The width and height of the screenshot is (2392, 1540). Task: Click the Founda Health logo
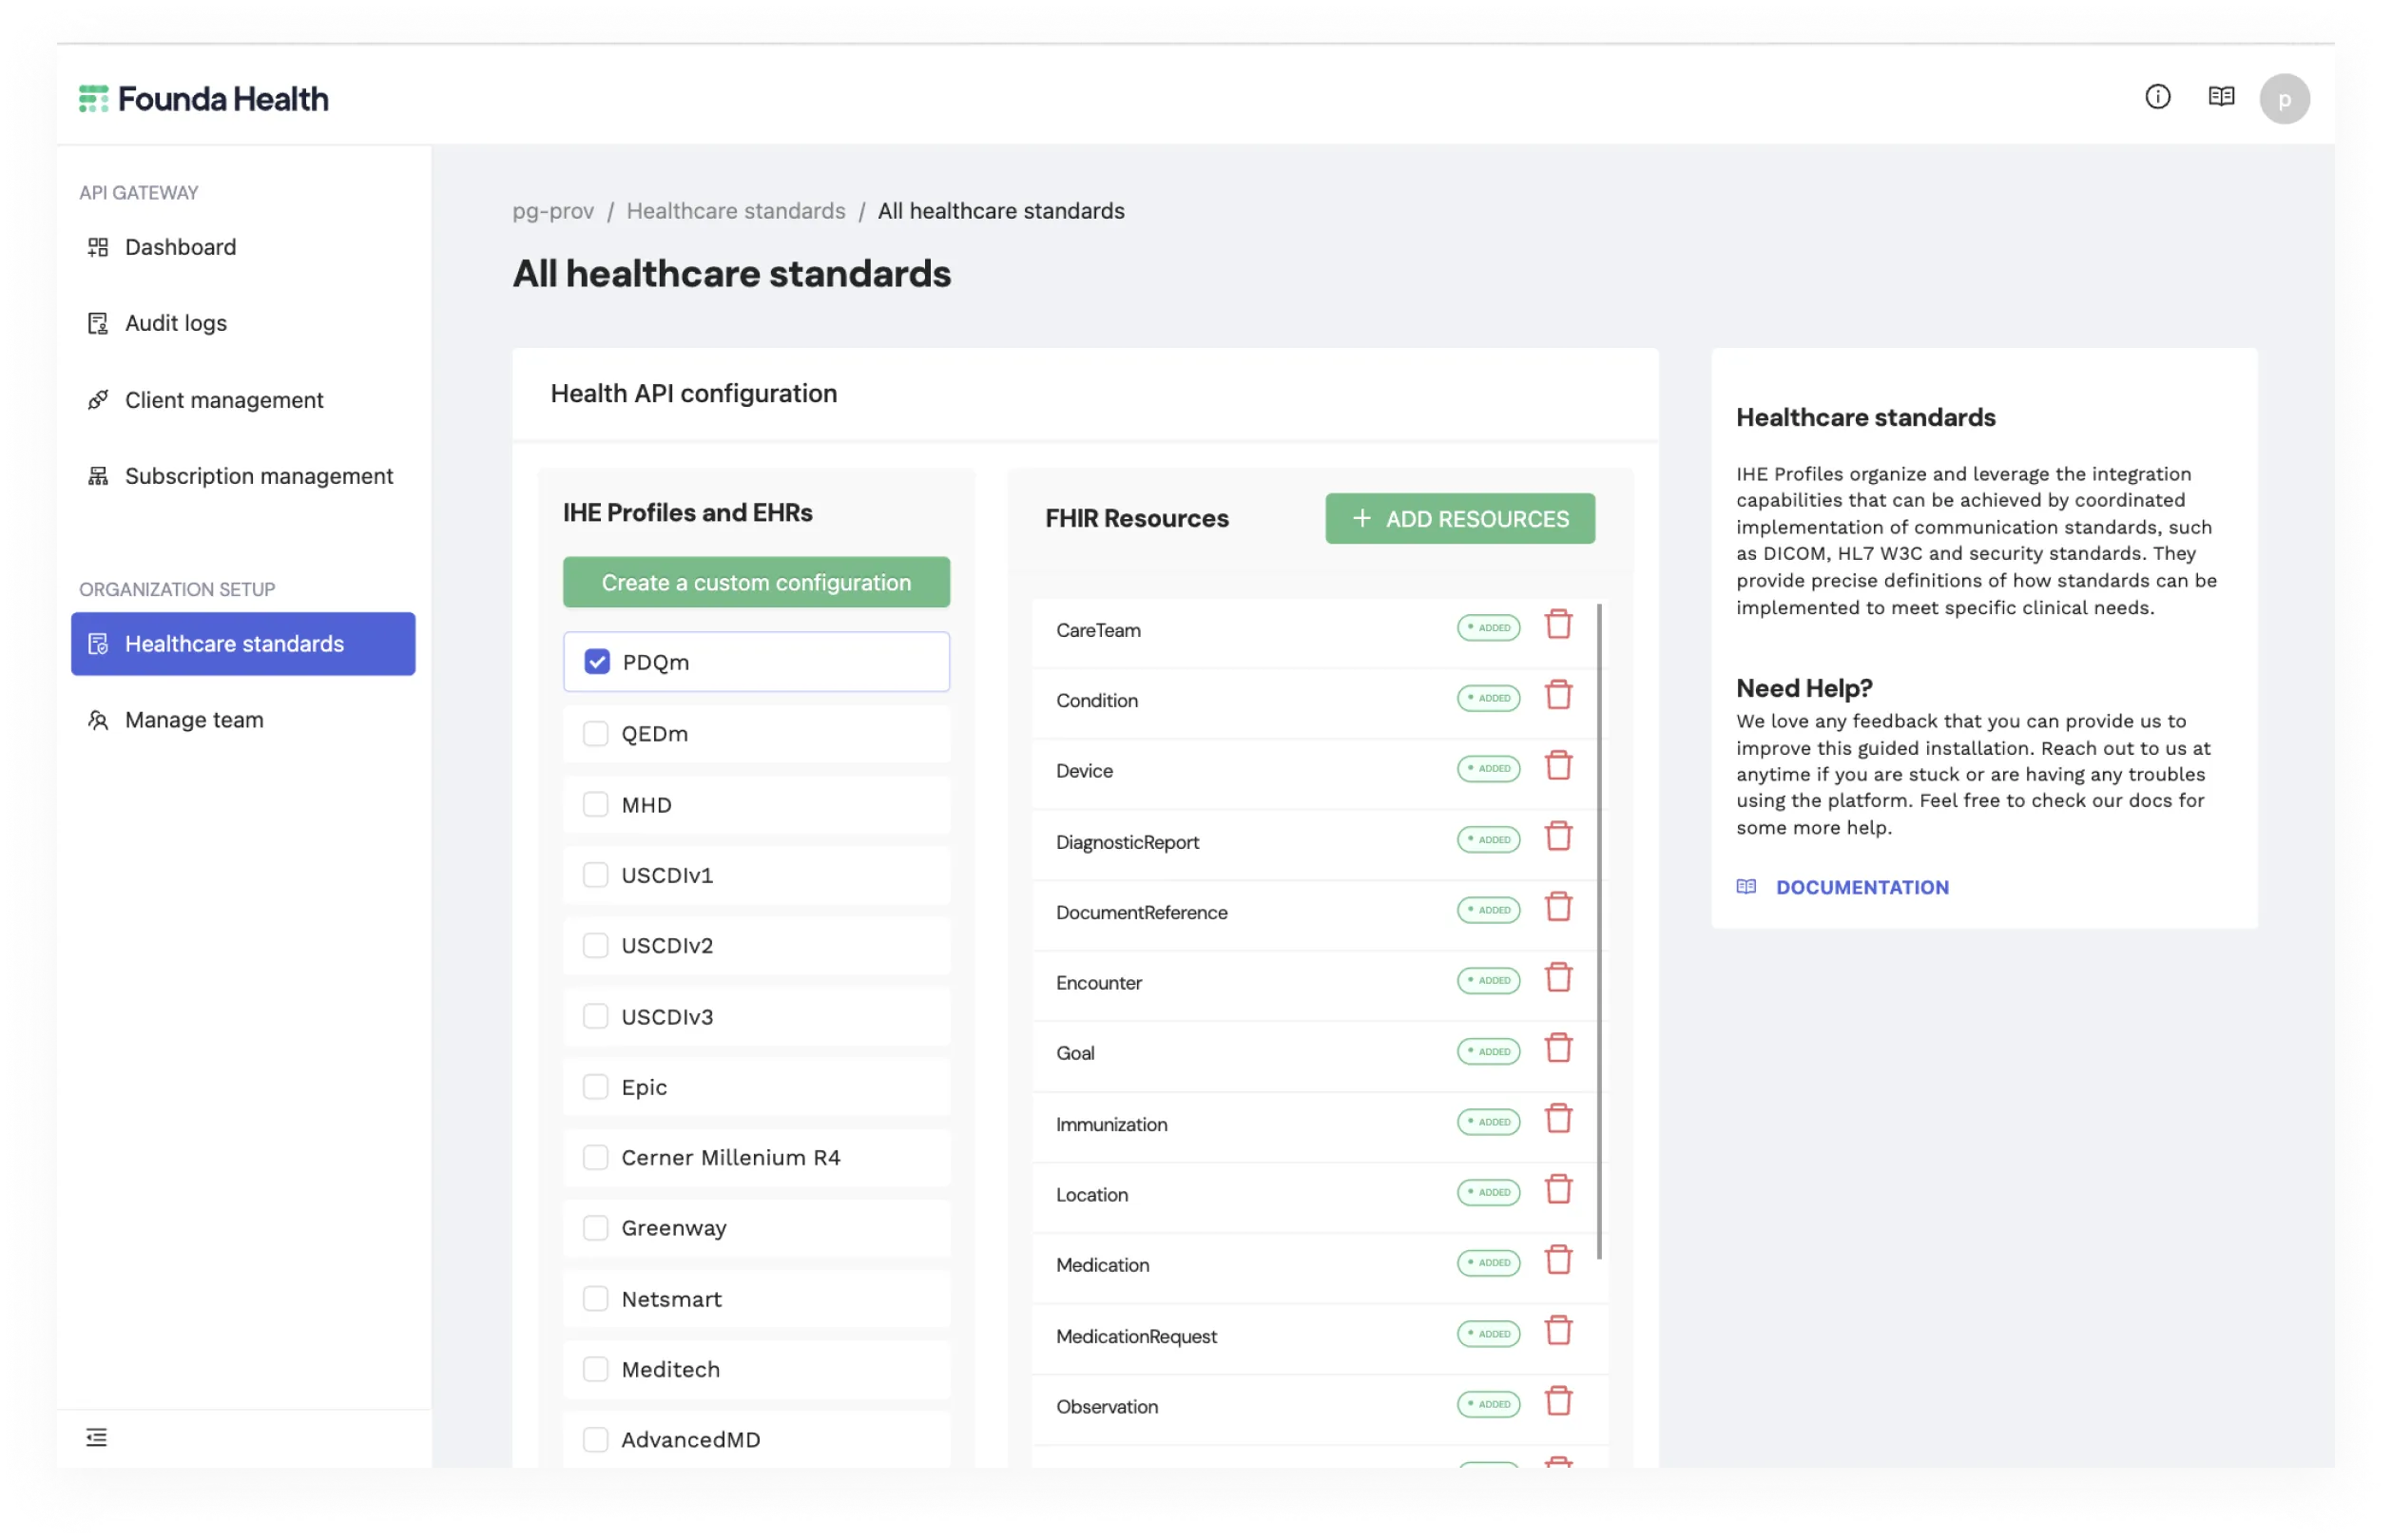click(x=203, y=99)
